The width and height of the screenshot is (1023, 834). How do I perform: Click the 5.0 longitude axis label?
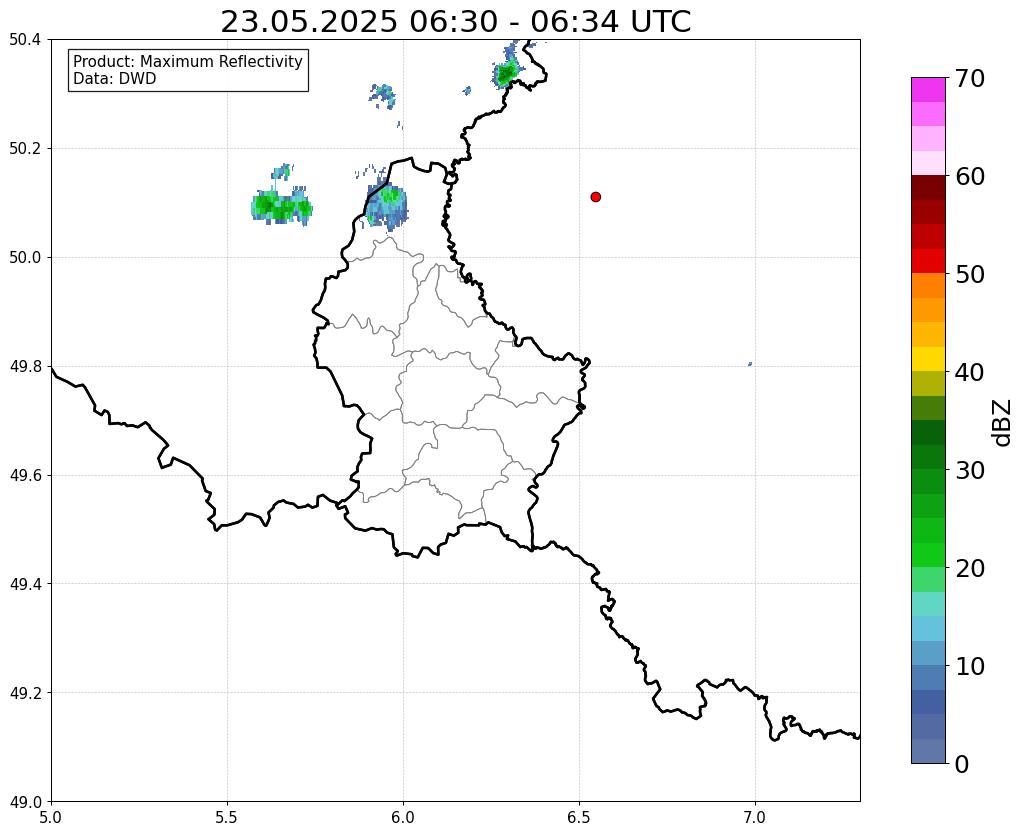tap(51, 817)
